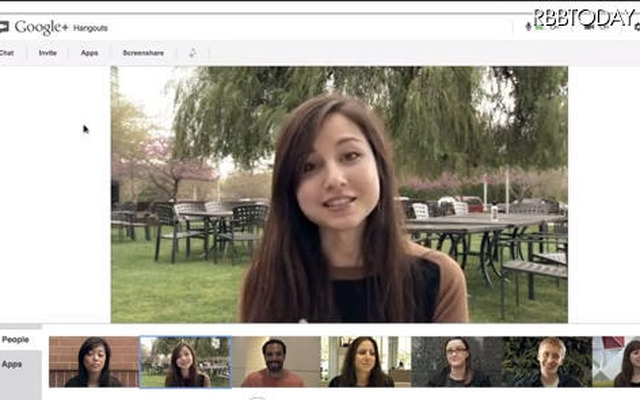Screen dimensions: 640x400
Task: Click the Hangouts label next to Google+
Action: pos(90,28)
